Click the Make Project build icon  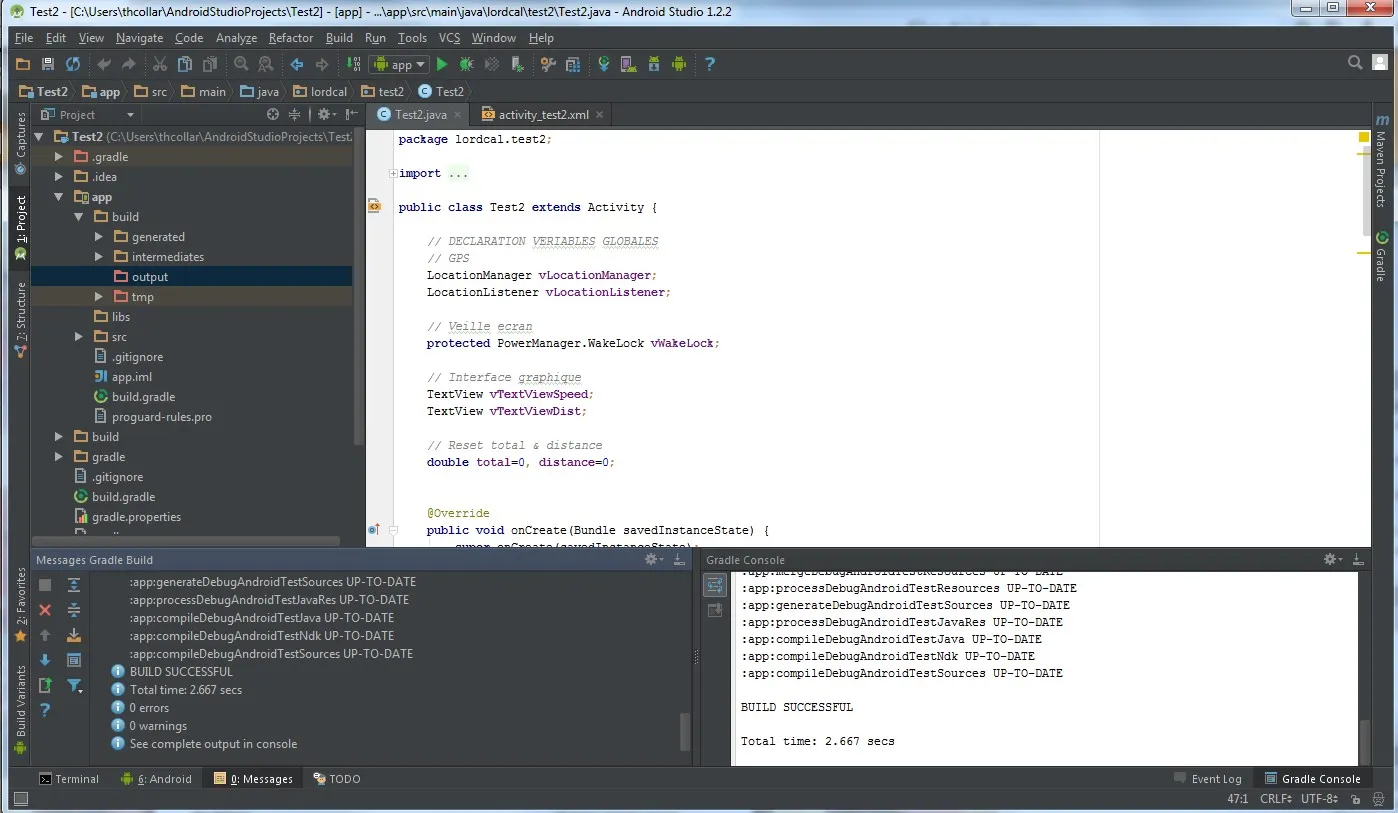pyautogui.click(x=353, y=64)
